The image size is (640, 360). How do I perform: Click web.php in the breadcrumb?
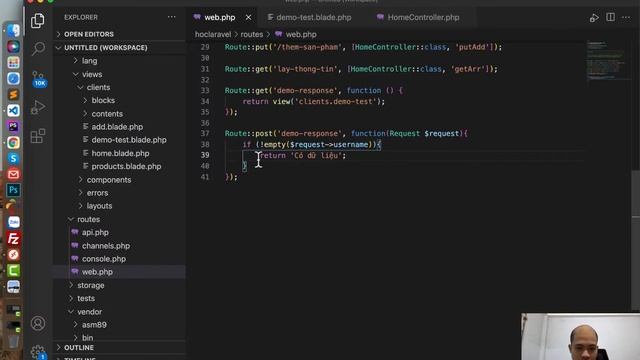[x=301, y=35]
